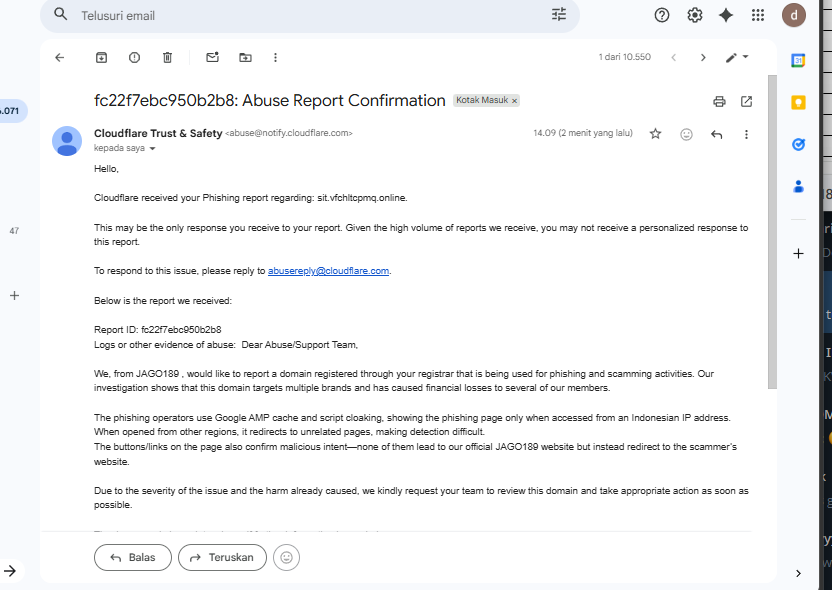Open the account avatar 'd'
832x590 pixels.
coord(794,15)
